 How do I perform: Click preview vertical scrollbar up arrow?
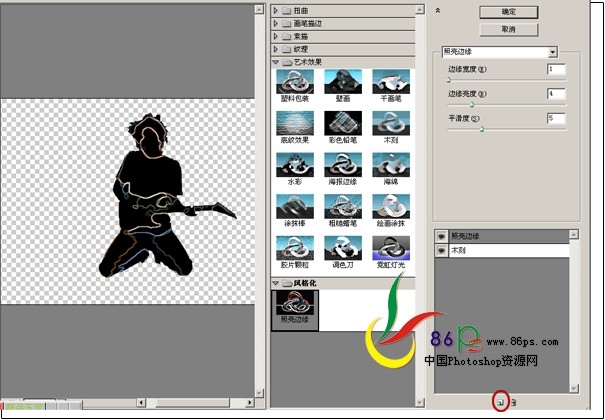coord(259,9)
